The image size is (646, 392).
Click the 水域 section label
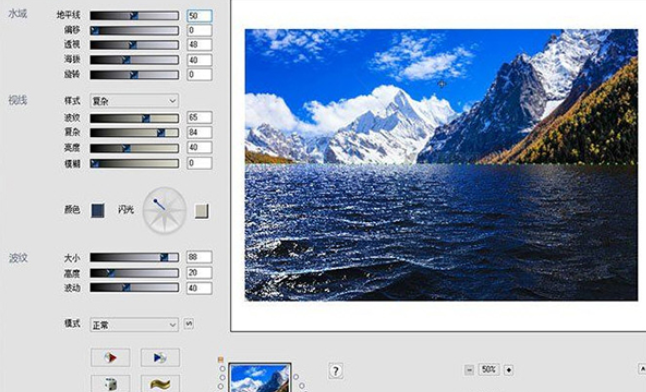tap(18, 14)
